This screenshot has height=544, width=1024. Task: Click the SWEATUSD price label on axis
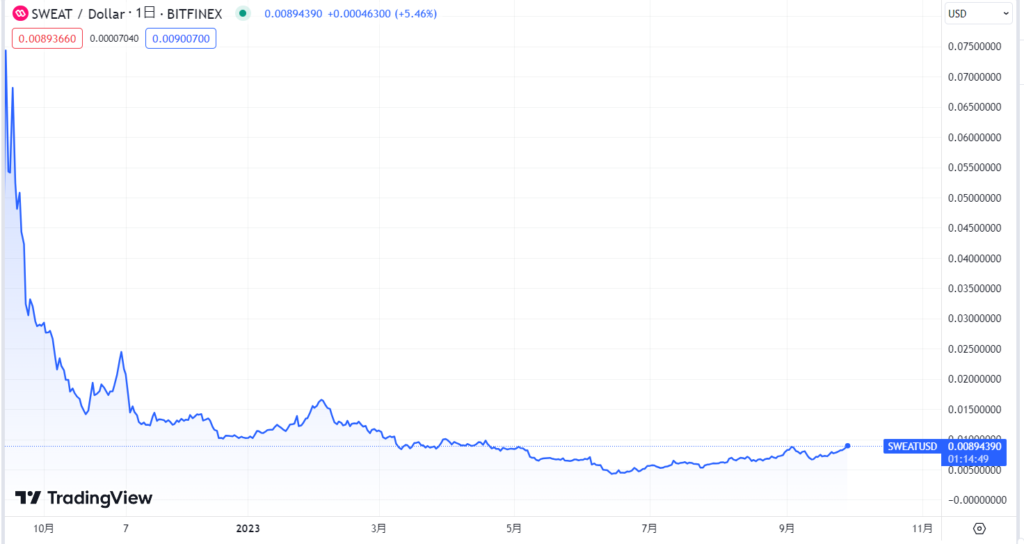coord(911,446)
